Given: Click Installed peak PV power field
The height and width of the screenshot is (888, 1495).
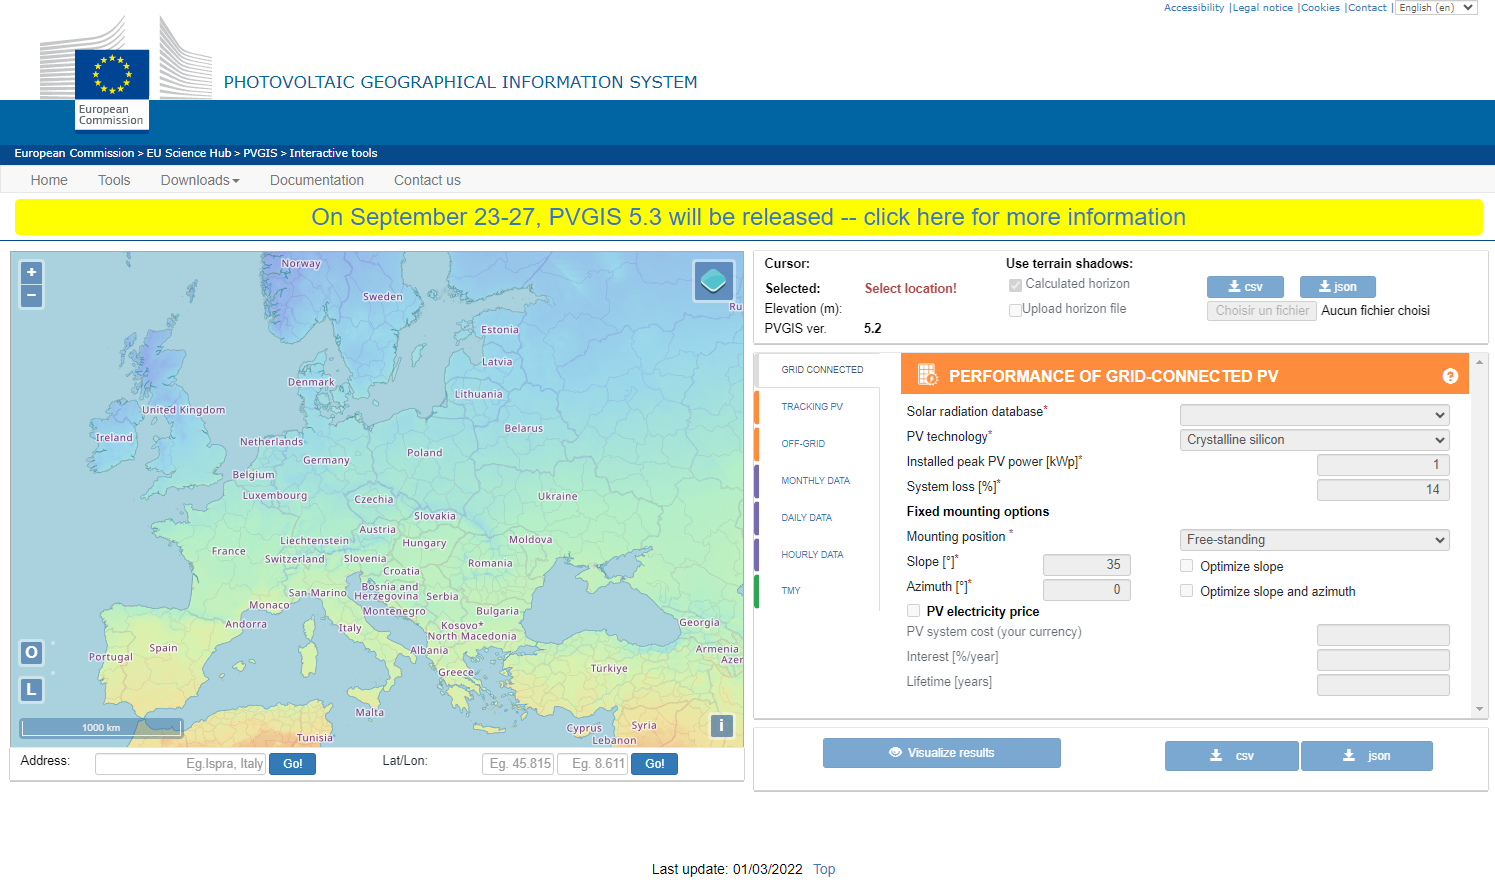Looking at the screenshot, I should (1383, 465).
